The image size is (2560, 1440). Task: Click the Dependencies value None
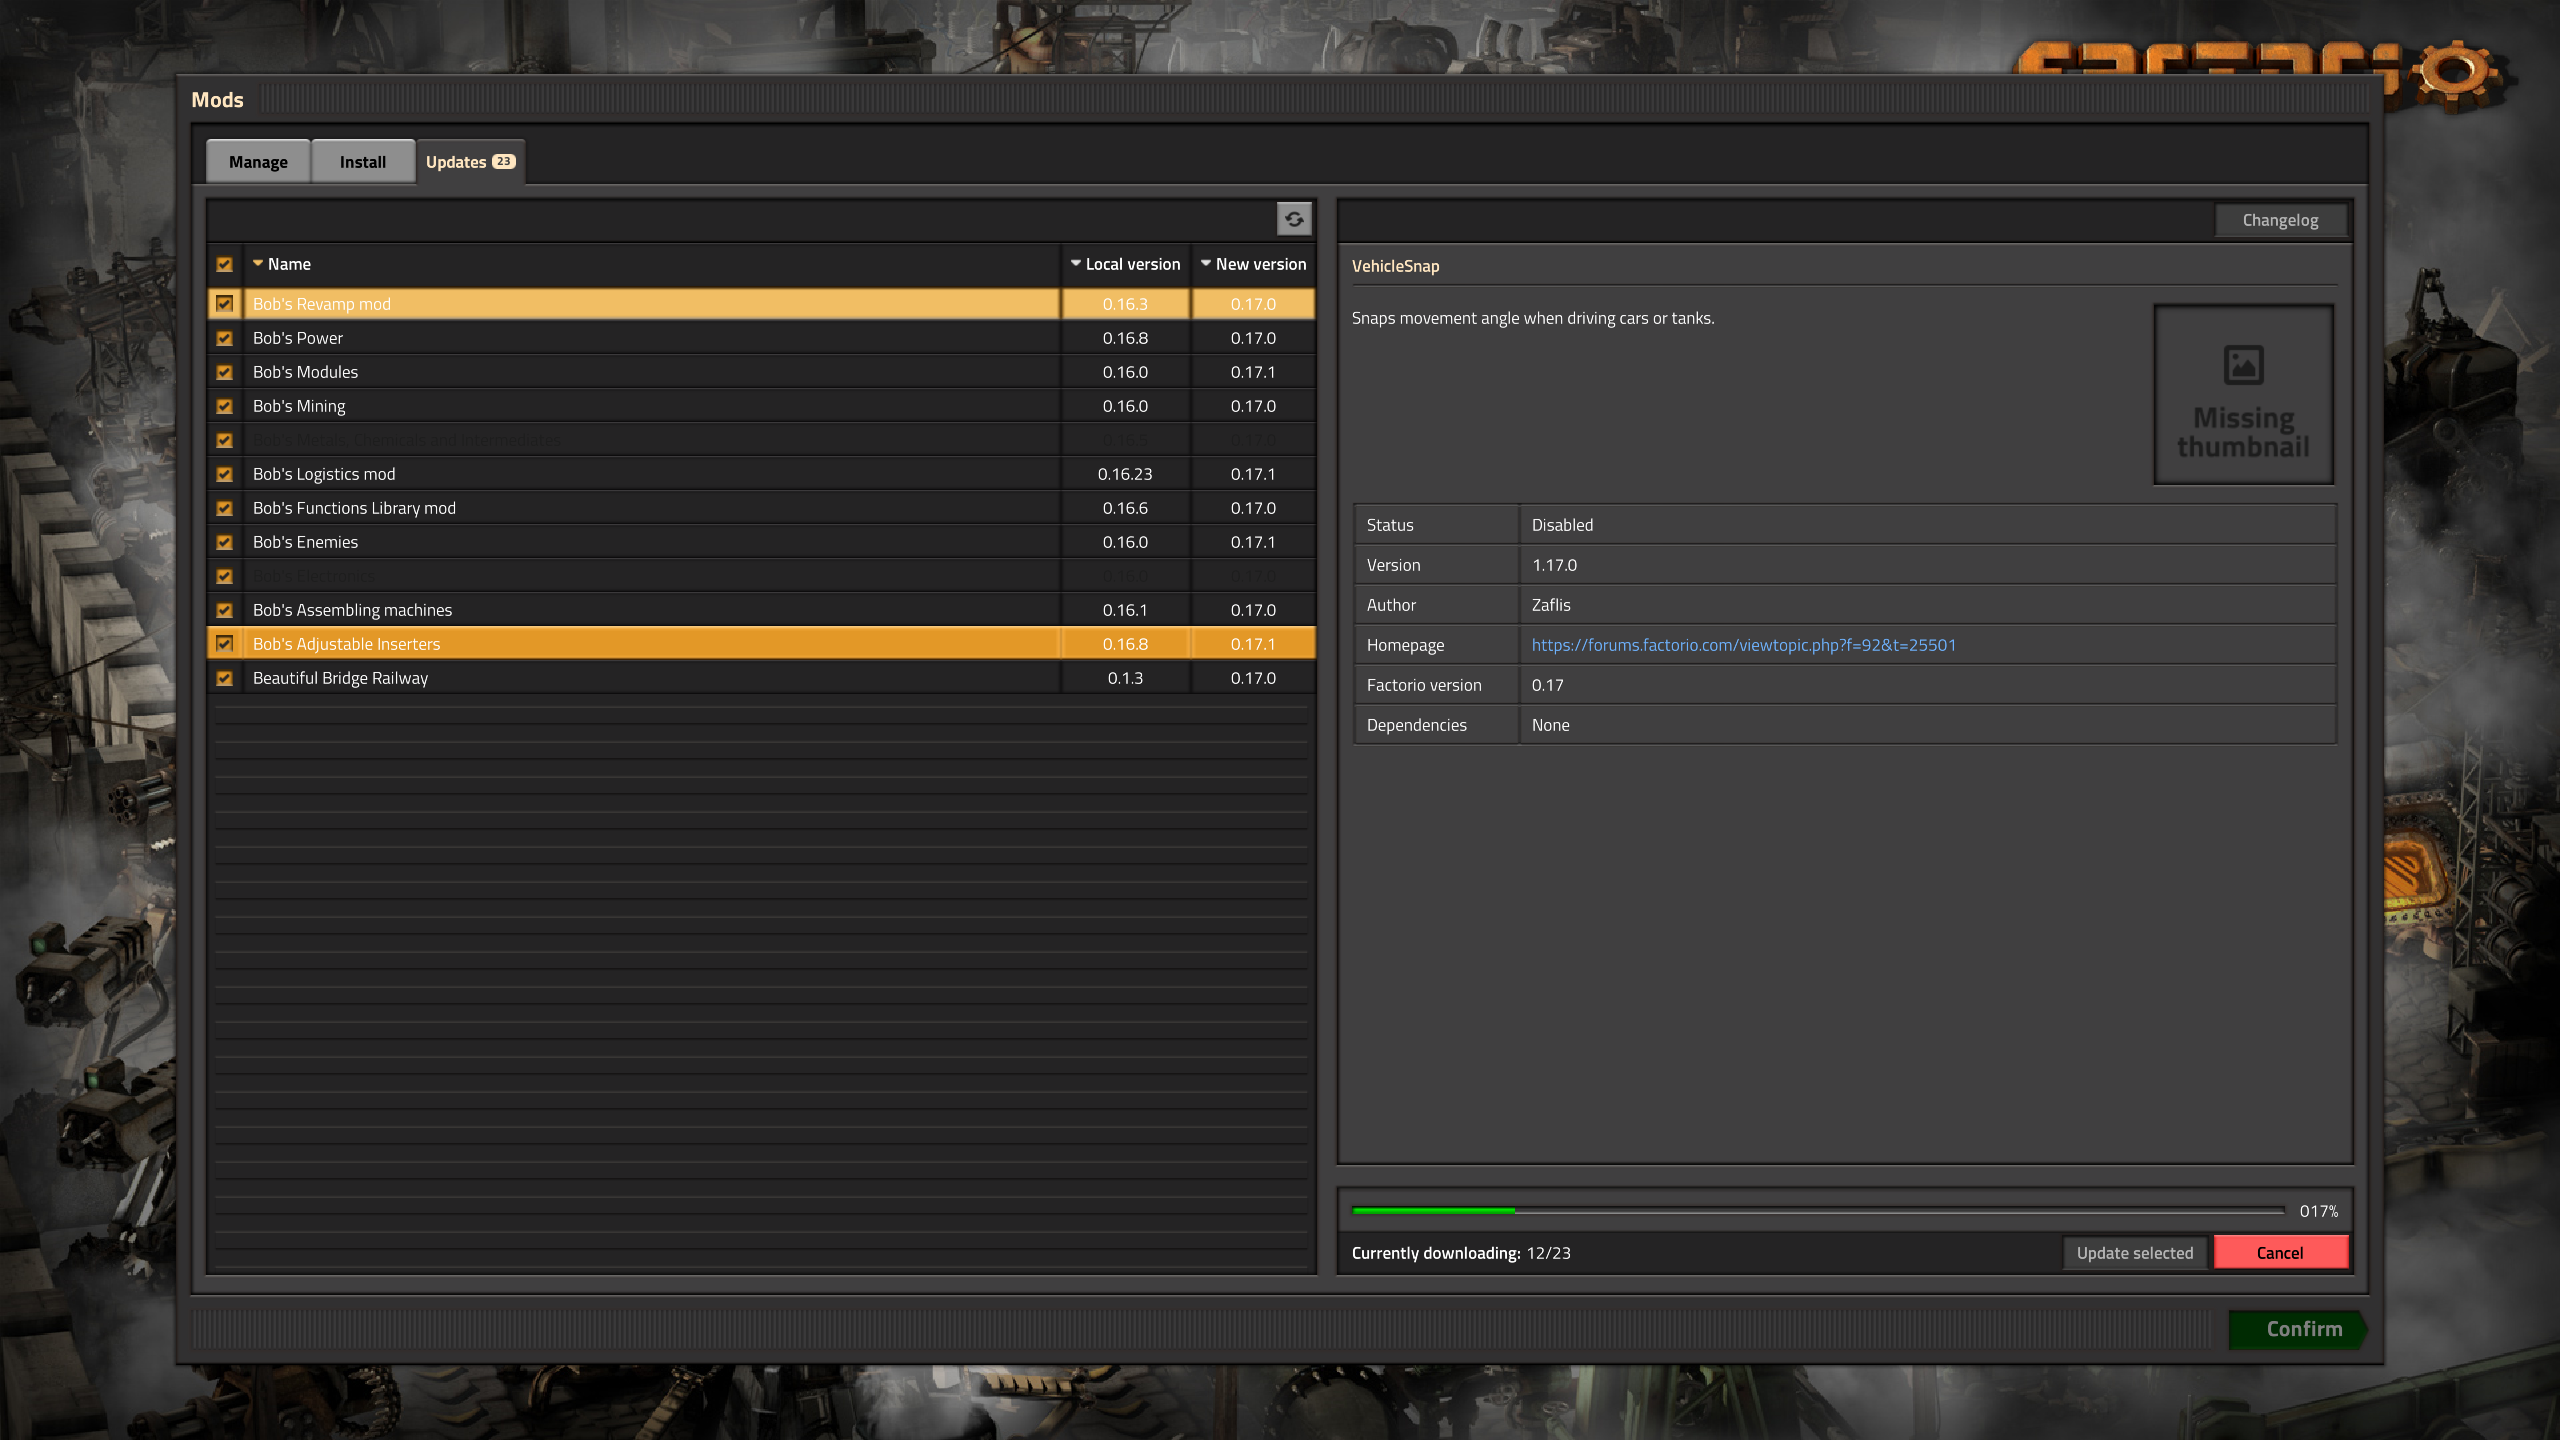[1550, 725]
